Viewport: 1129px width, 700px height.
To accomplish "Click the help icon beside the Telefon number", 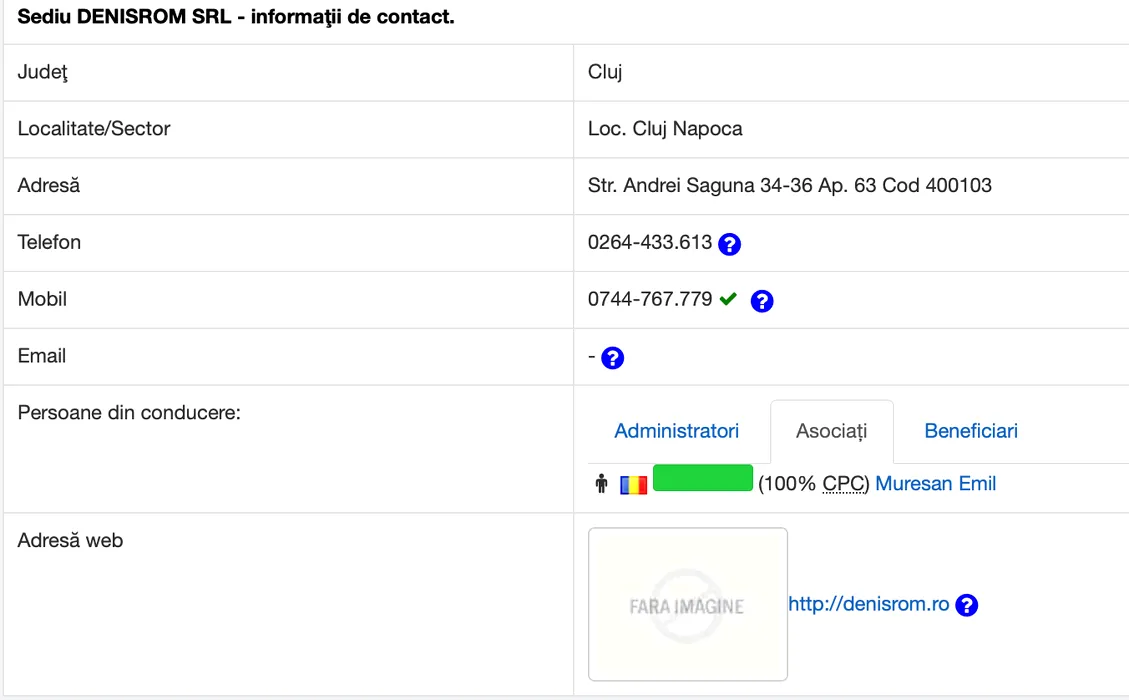I will [729, 243].
